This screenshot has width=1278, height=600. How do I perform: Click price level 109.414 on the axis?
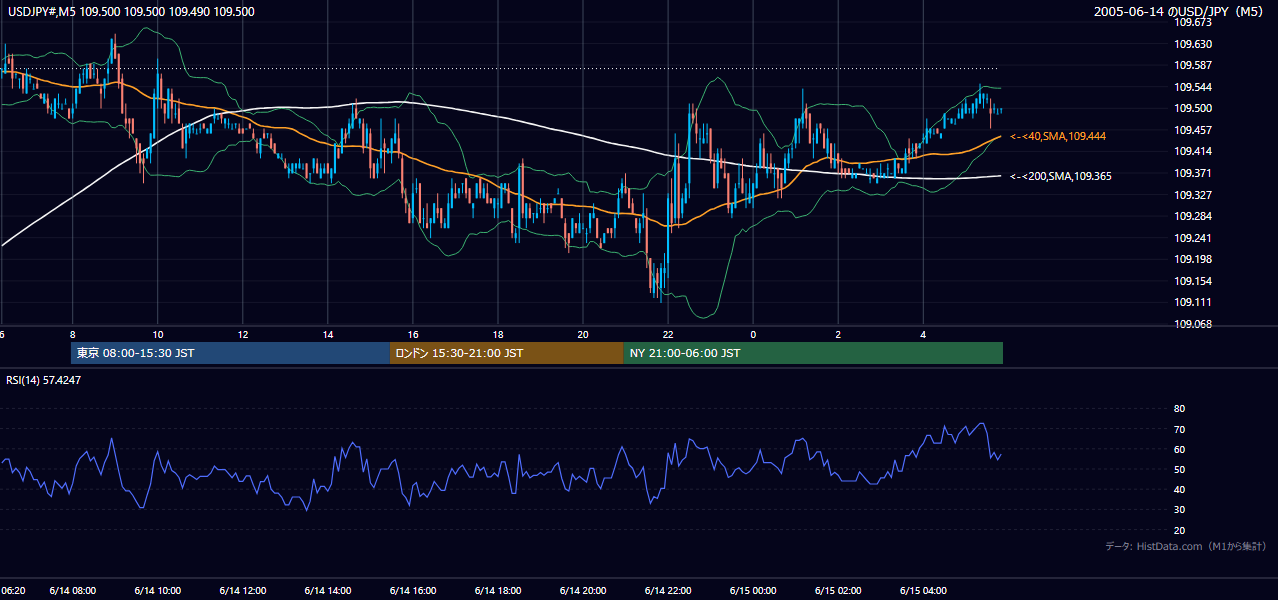click(1195, 151)
